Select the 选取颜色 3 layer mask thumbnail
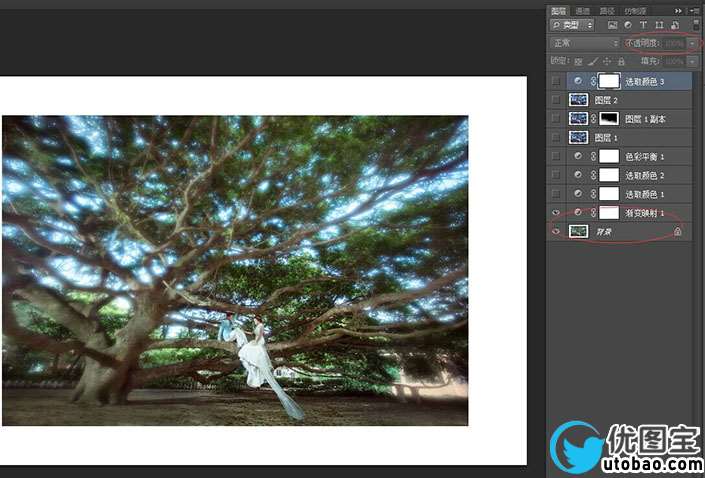This screenshot has width=705, height=478. [x=609, y=81]
